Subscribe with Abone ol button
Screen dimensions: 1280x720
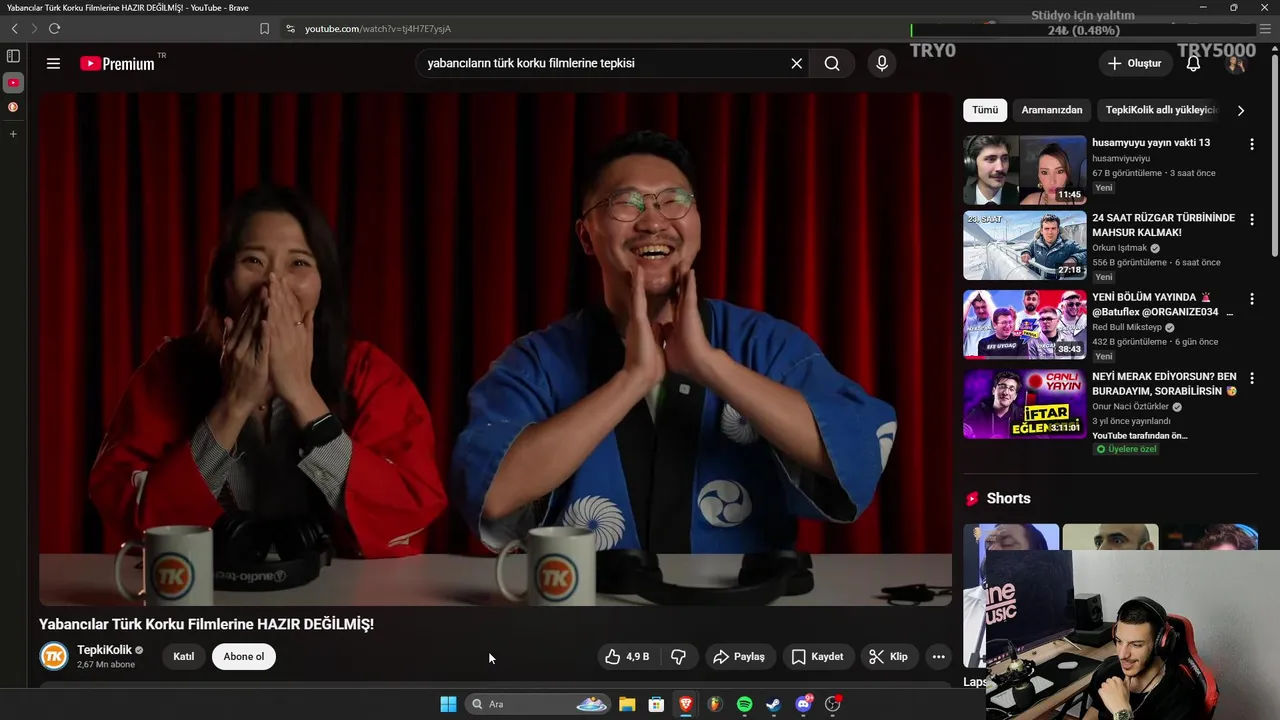[x=244, y=656]
